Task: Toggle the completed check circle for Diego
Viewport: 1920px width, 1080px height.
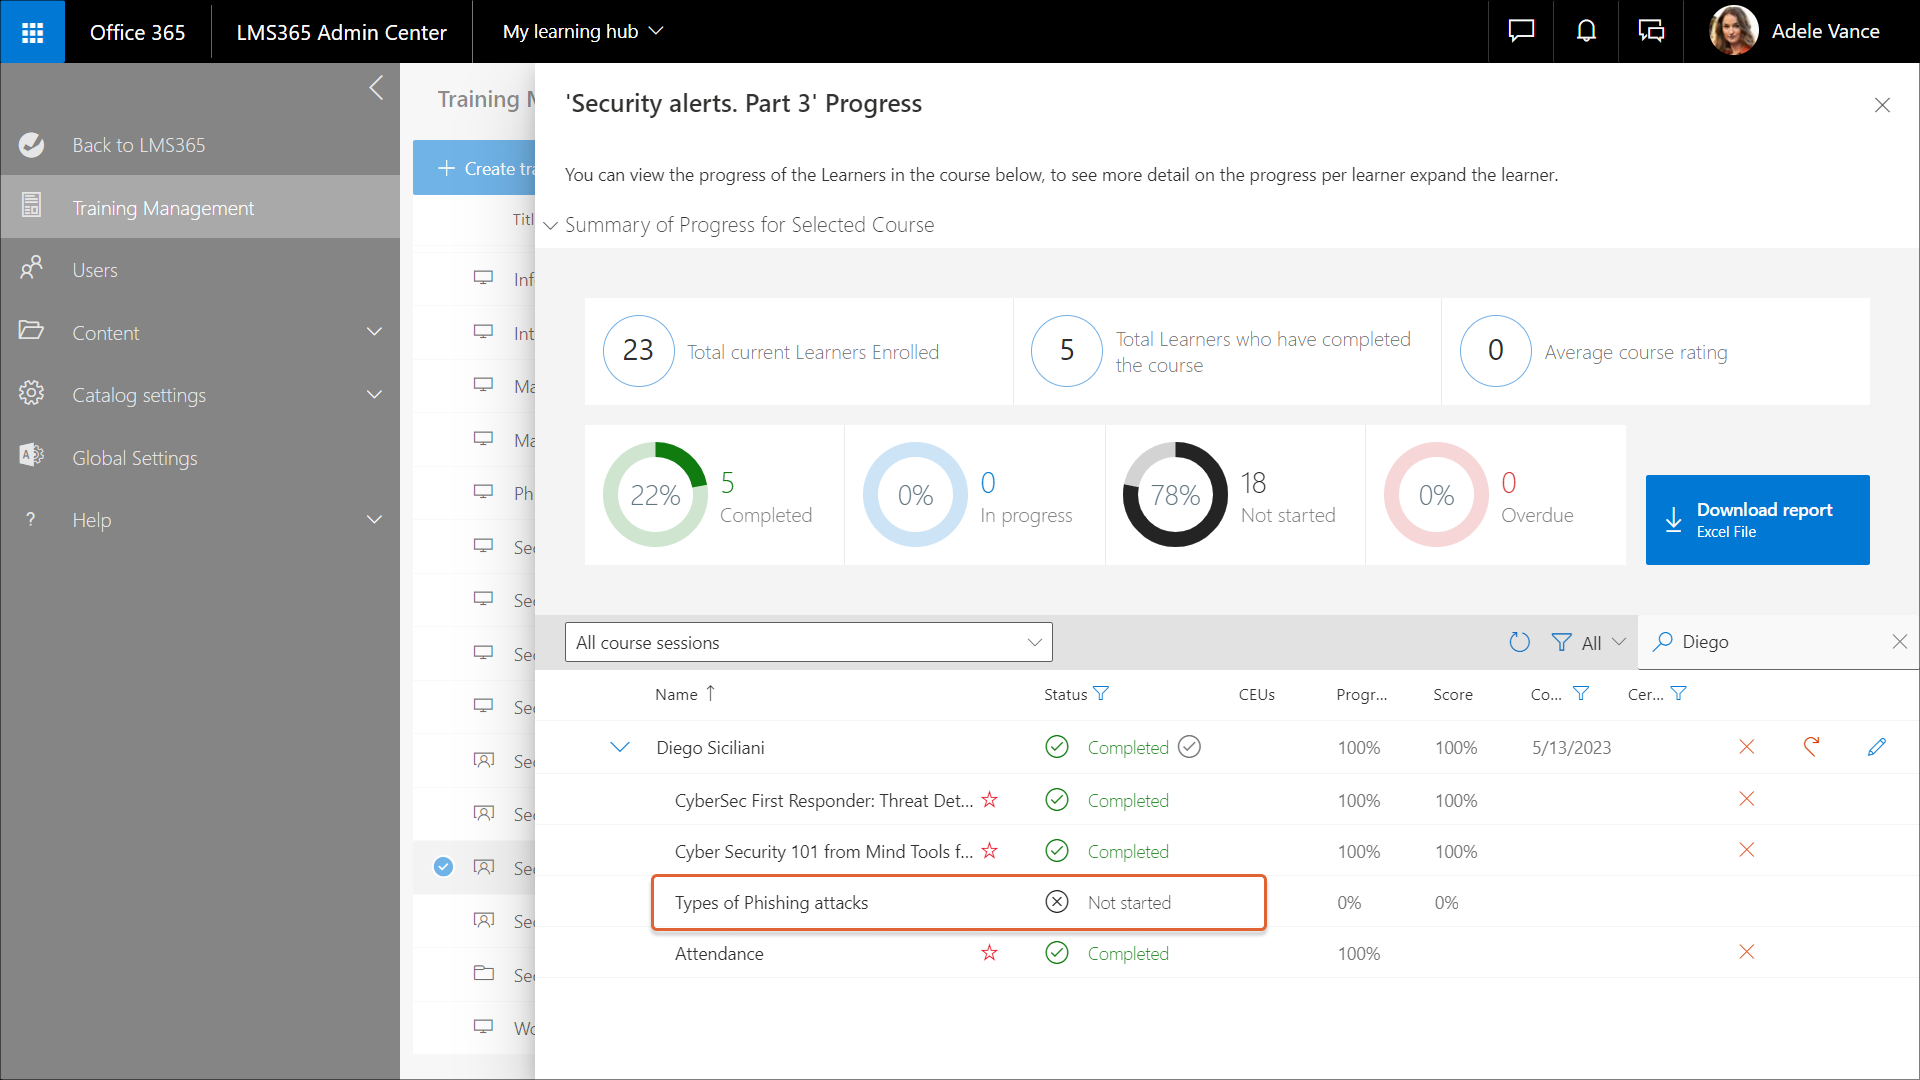Action: click(1189, 747)
